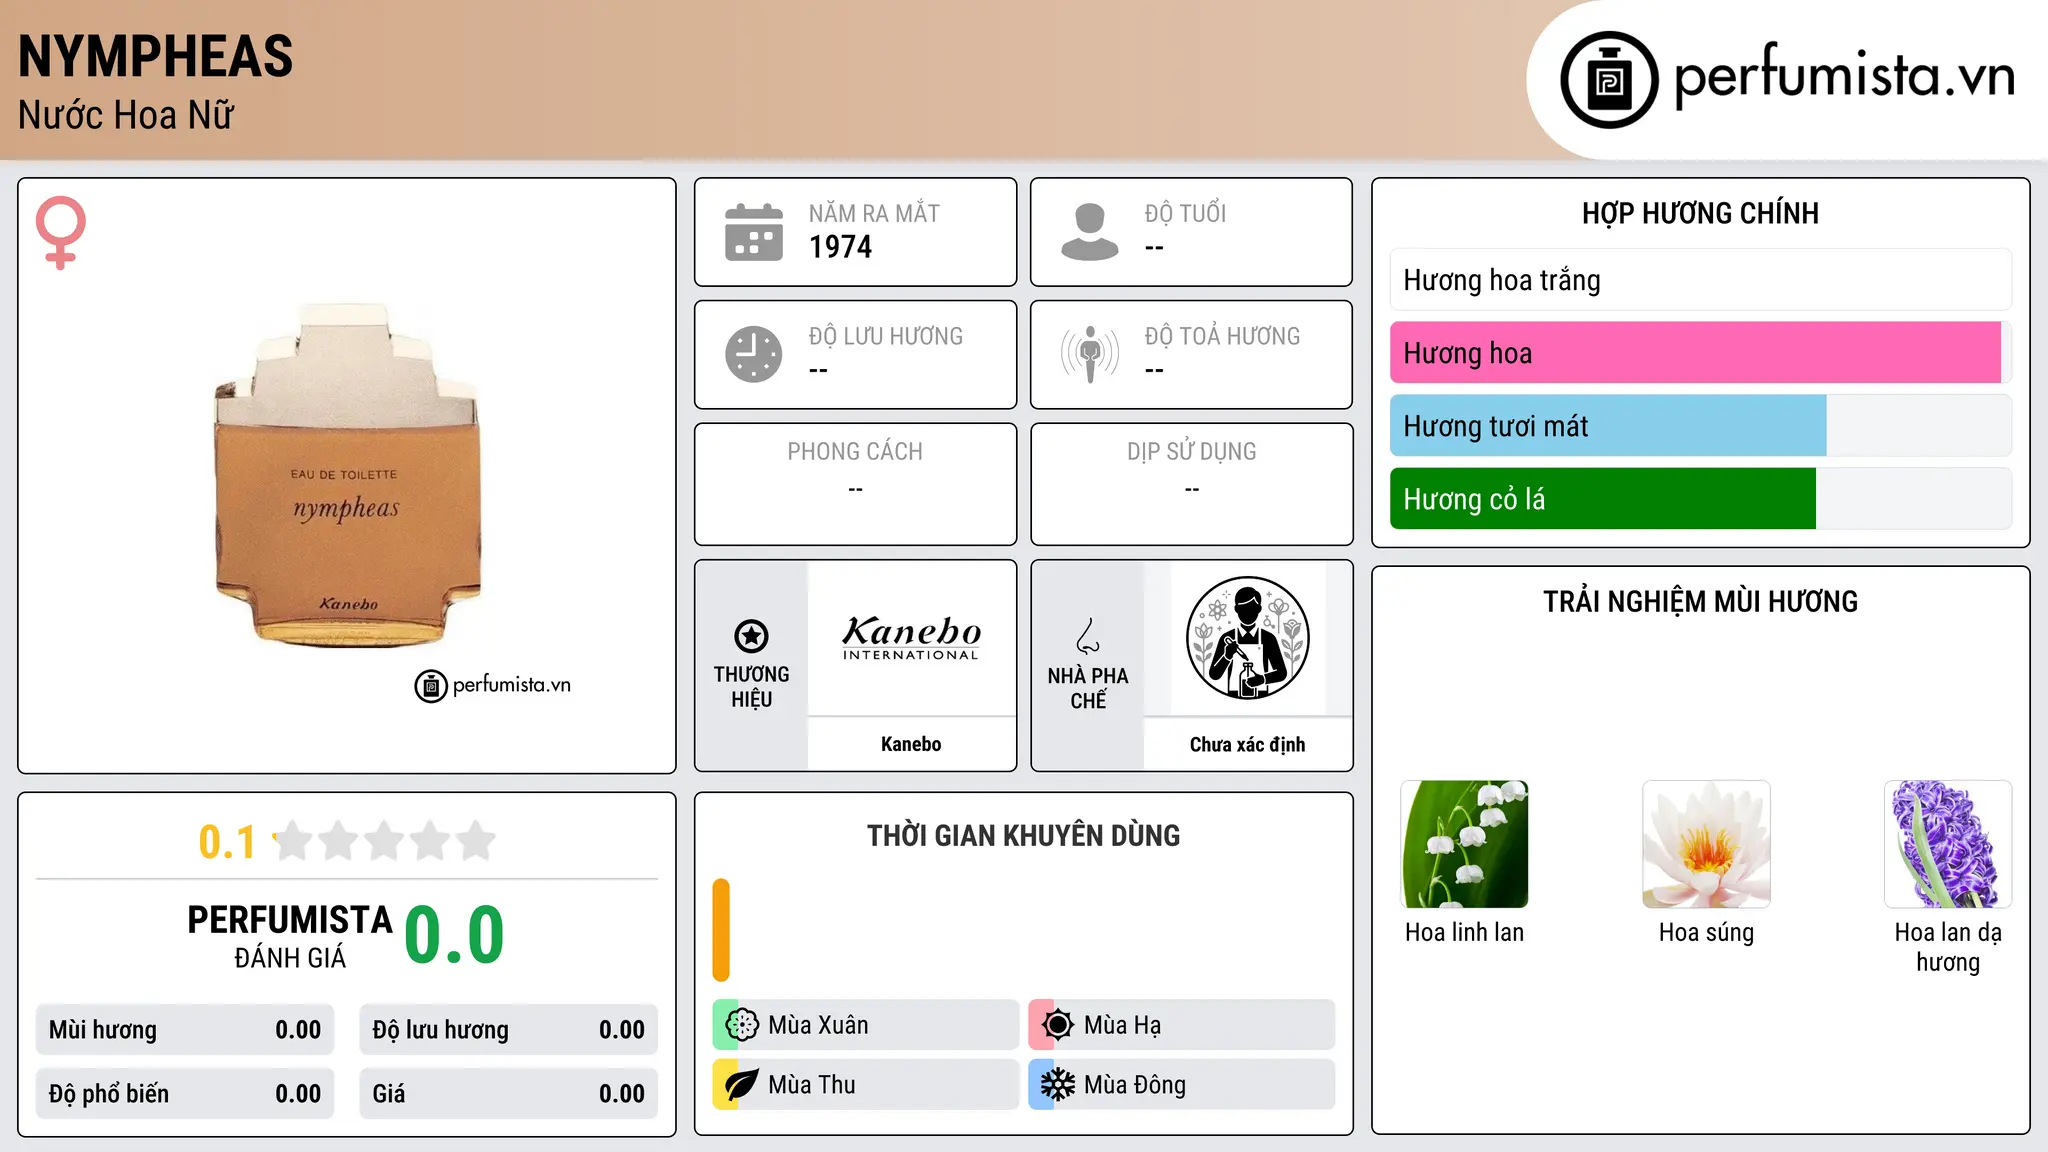This screenshot has width=2048, height=1152.
Task: Open the Hoa linh lan note image
Action: click(x=1465, y=844)
